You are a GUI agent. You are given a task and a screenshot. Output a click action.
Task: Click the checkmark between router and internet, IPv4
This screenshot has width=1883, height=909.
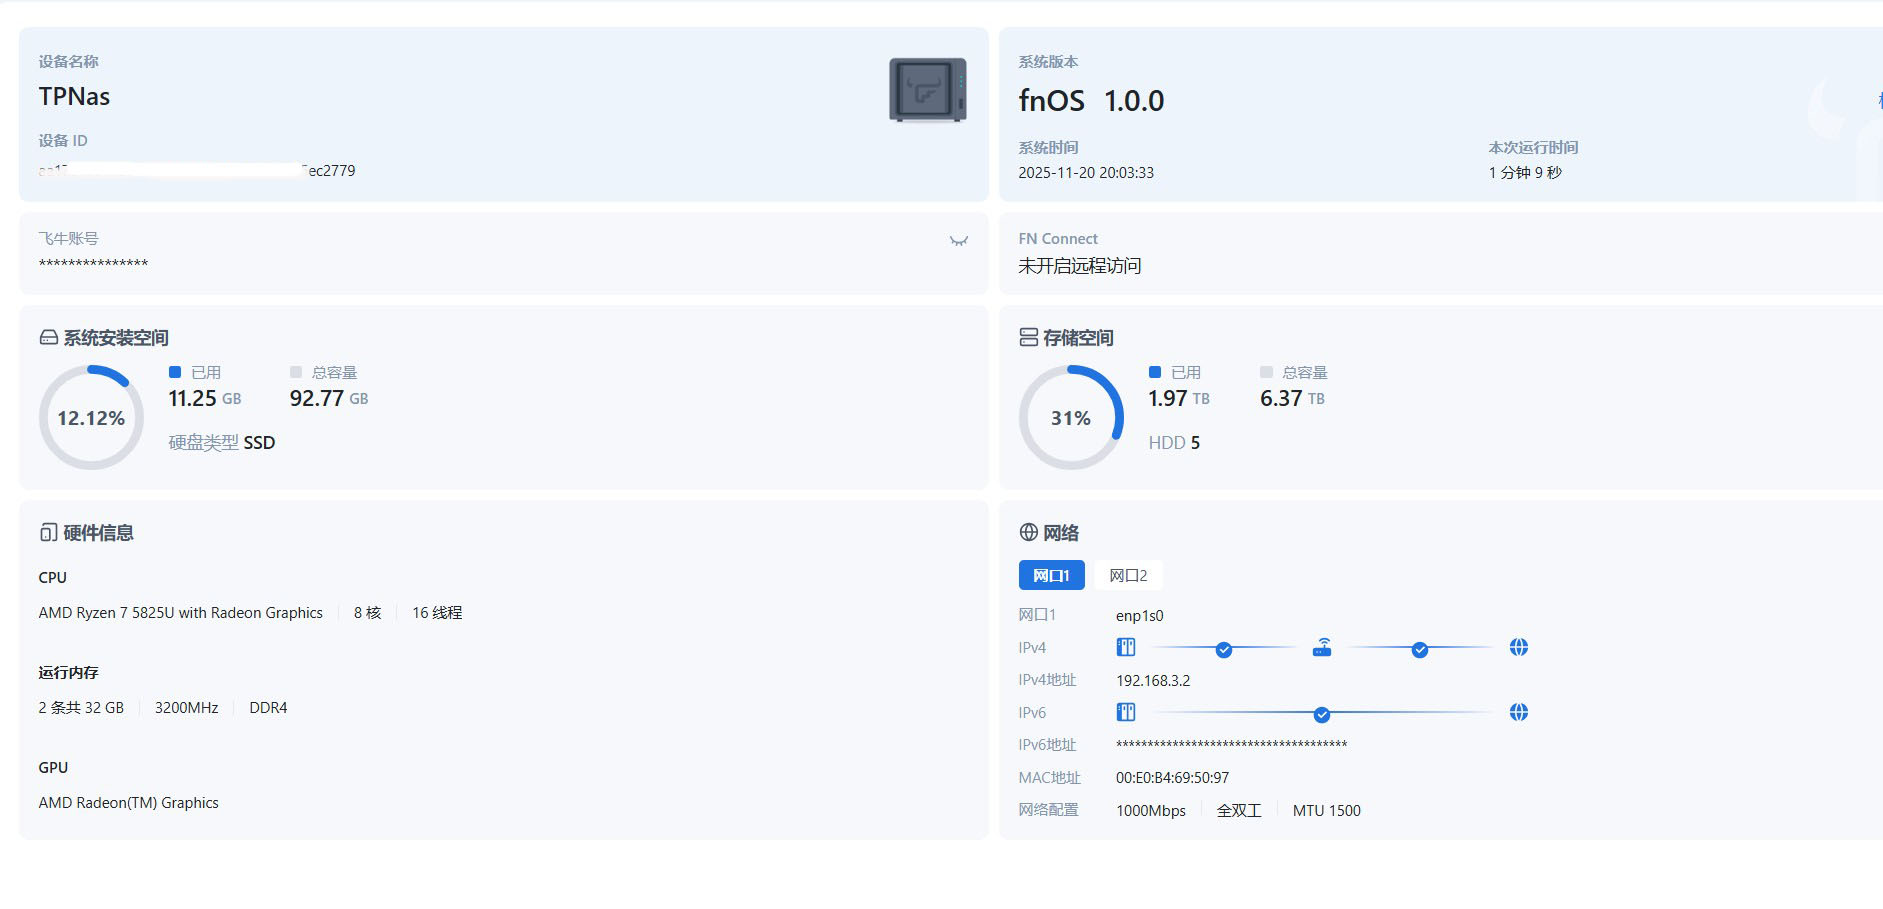tap(1420, 650)
